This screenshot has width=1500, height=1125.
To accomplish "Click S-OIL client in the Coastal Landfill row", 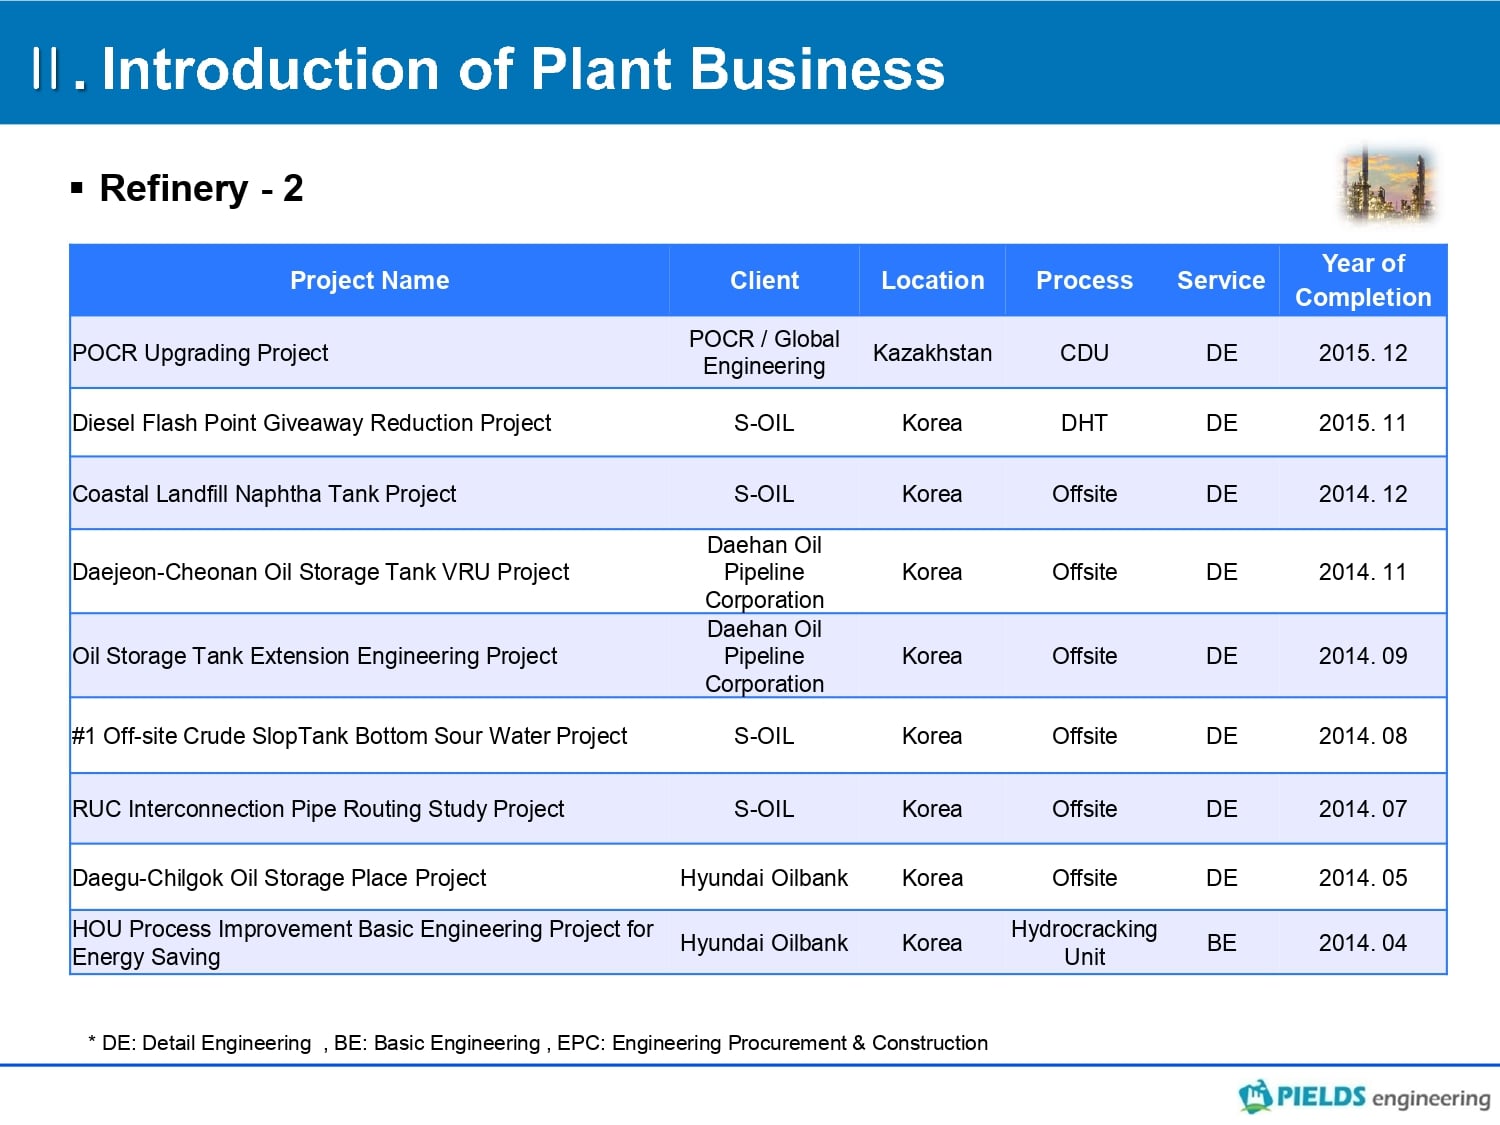I will [x=764, y=494].
